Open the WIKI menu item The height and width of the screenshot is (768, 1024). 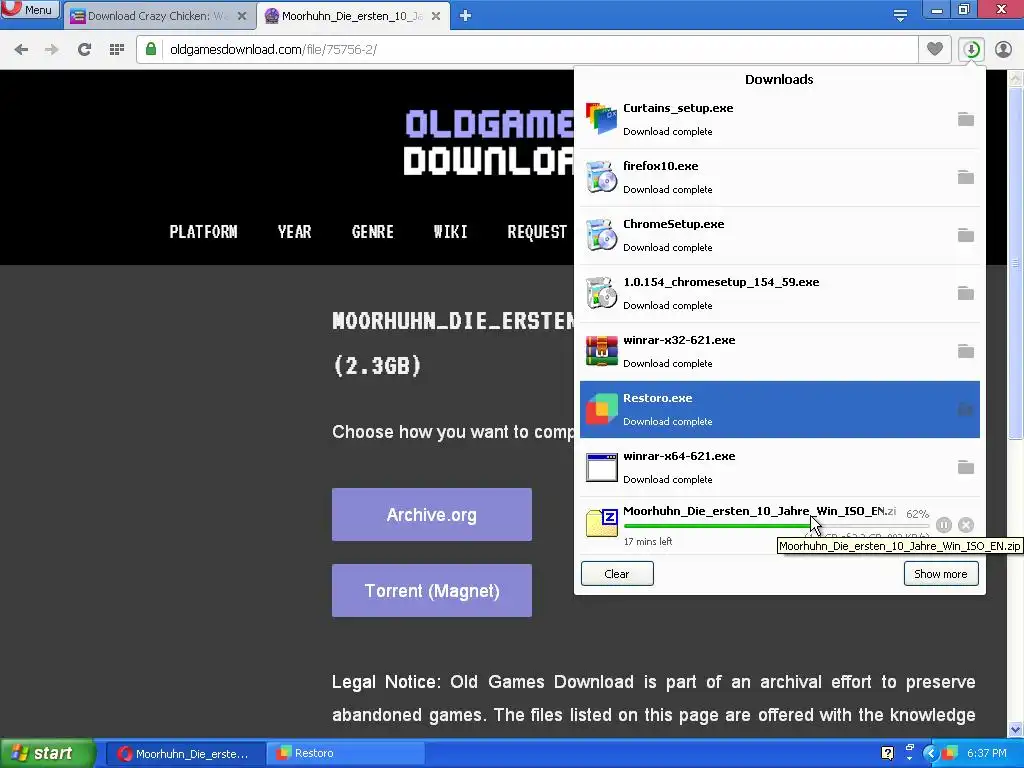coord(451,232)
